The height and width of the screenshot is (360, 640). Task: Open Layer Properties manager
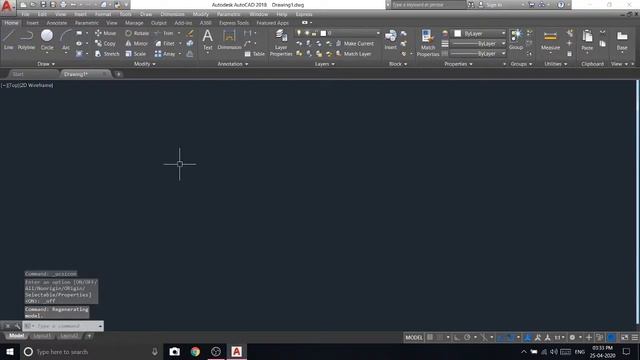click(x=281, y=42)
